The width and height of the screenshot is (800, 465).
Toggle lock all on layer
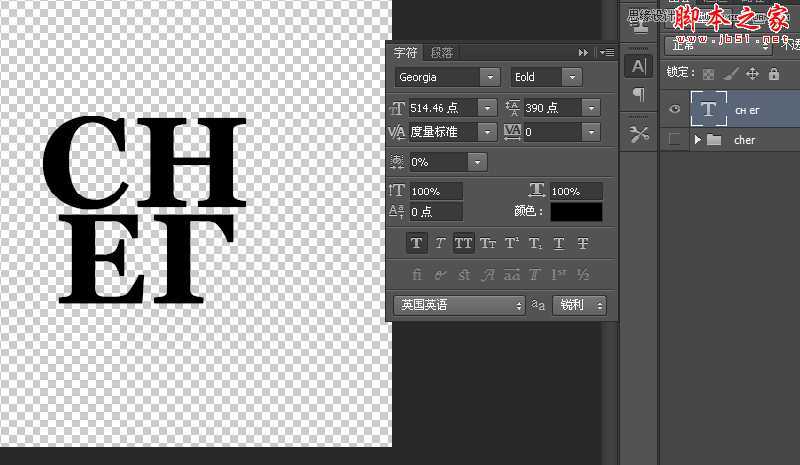(x=774, y=73)
